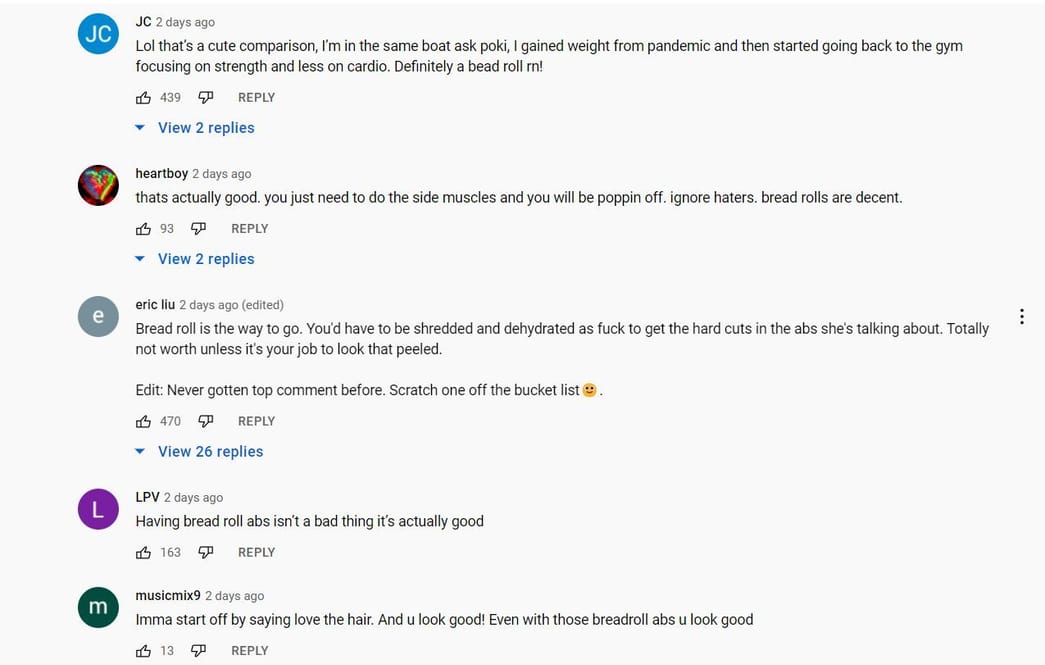Image resolution: width=1045 pixels, height=665 pixels.
Task: Dislike musicmix9's comment
Action: [x=198, y=650]
